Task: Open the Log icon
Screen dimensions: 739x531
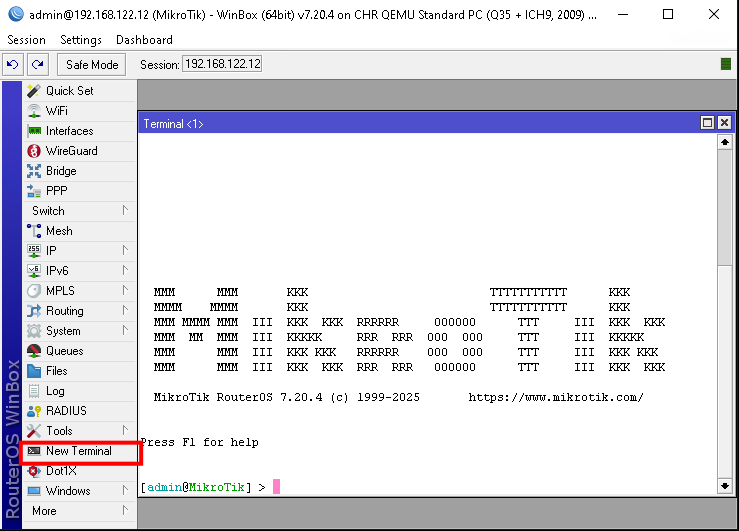Action: [34, 391]
